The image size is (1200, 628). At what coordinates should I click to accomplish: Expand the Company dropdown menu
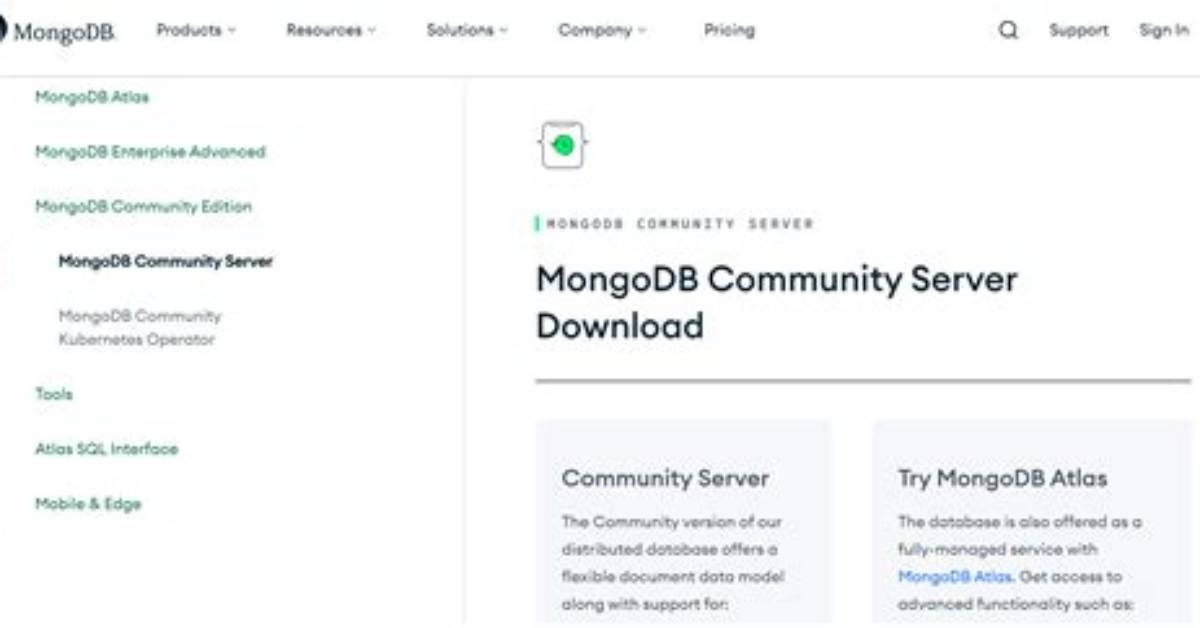pos(602,30)
